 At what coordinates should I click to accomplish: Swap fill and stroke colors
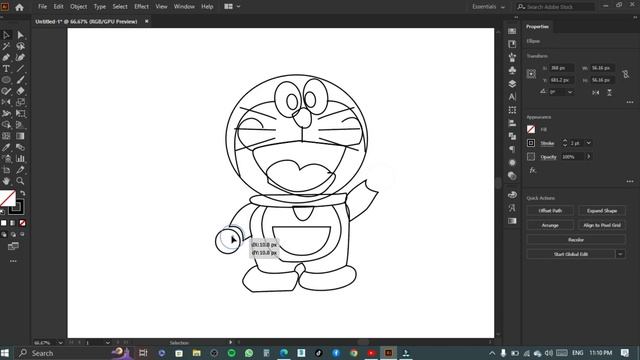22,193
